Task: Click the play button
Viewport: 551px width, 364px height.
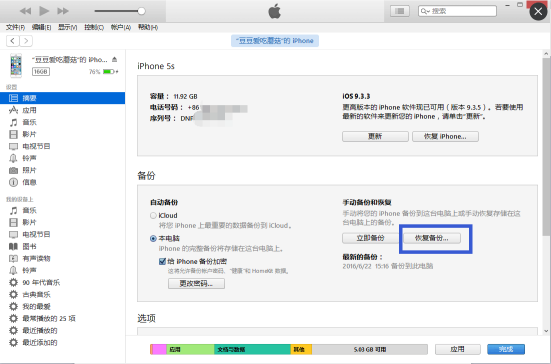Action: point(44,11)
